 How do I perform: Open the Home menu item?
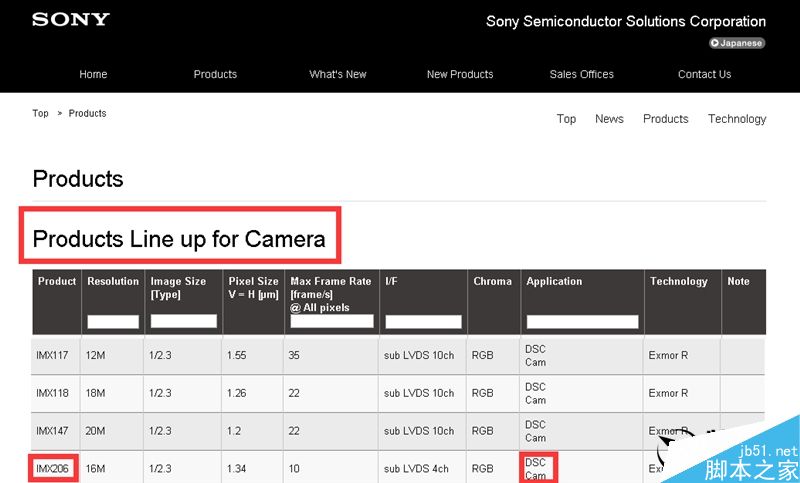93,74
